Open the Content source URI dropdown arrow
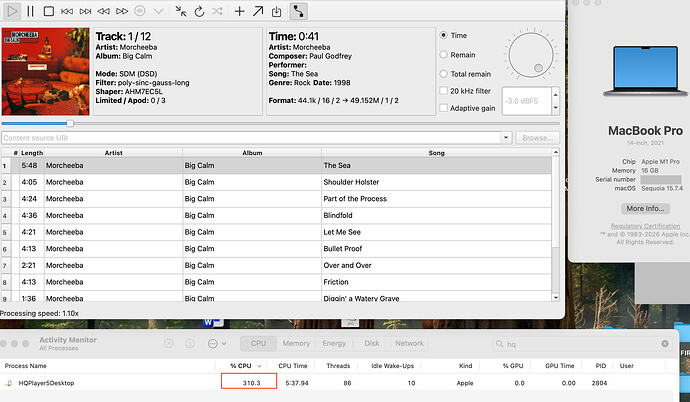The image size is (690, 402). click(506, 138)
